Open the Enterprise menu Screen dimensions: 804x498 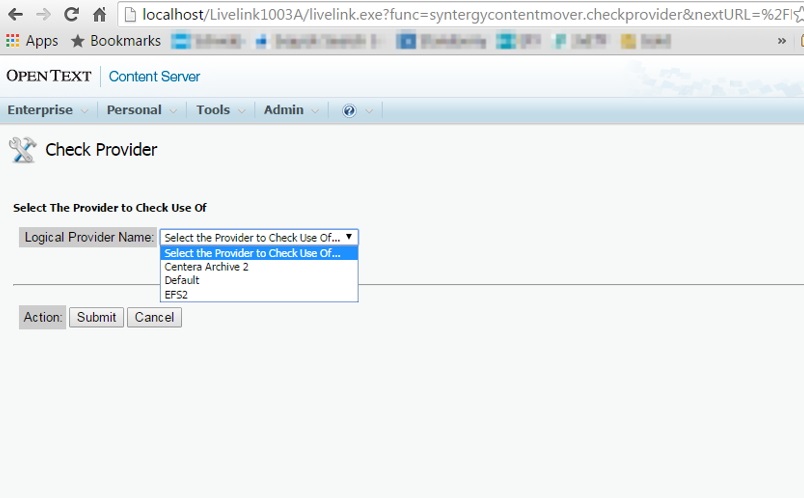pos(41,110)
